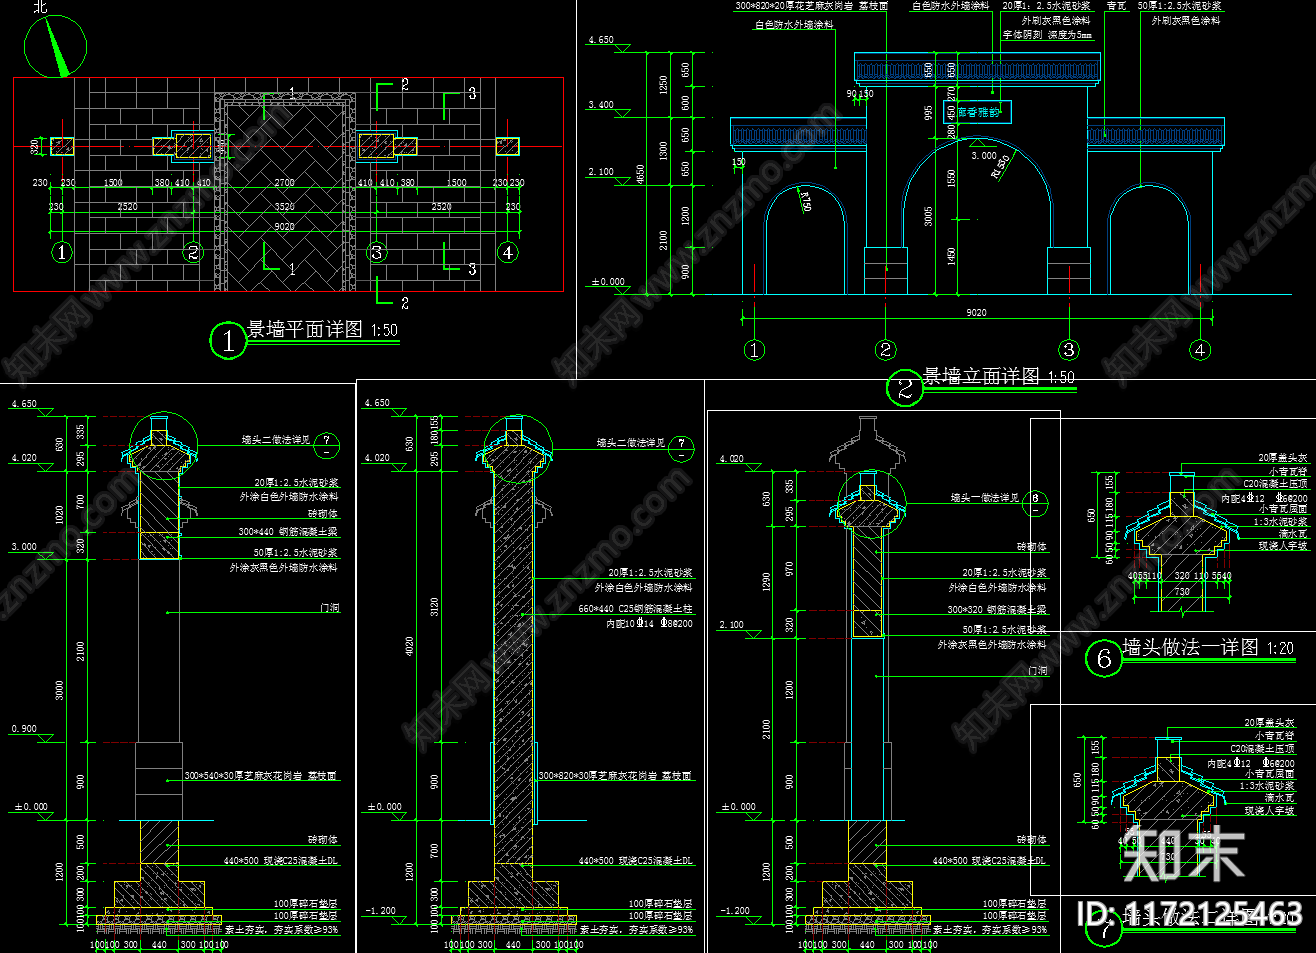
Task: Pick axis bubble 2 below the plan view
Action: pyautogui.click(x=193, y=252)
